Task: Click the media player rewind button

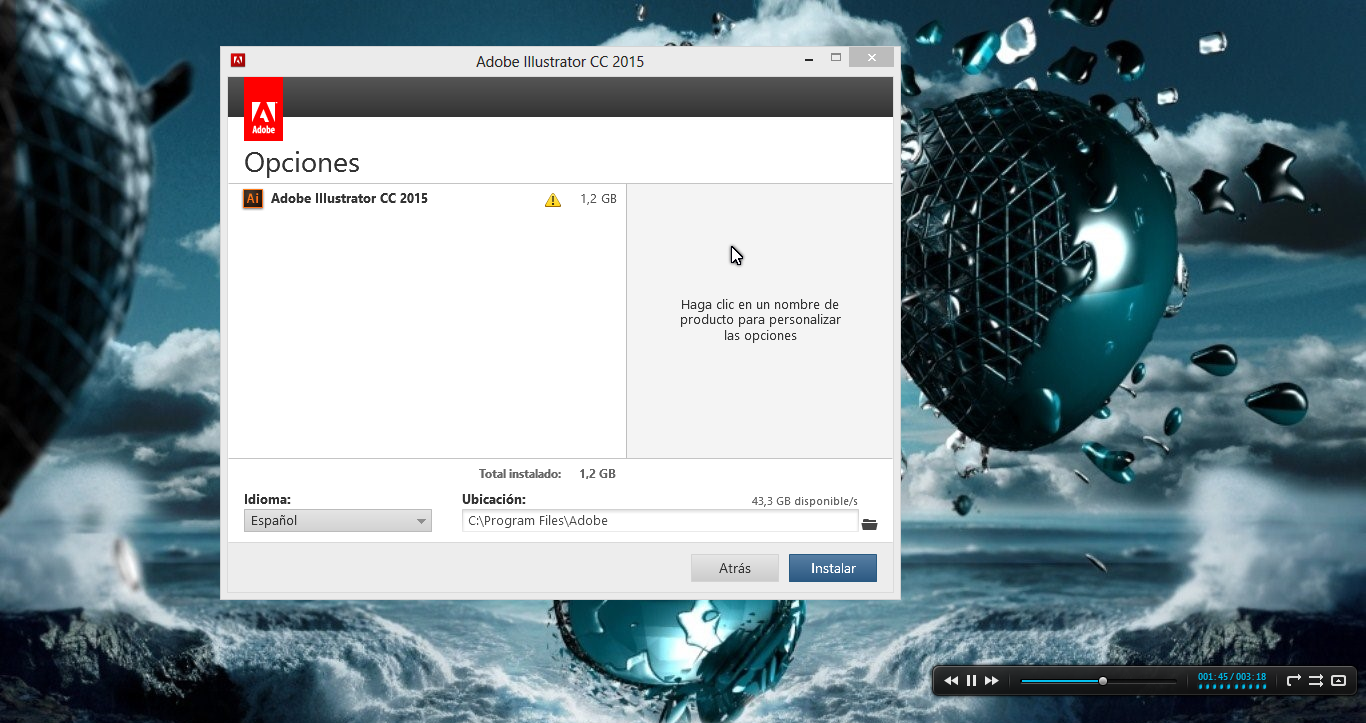Action: [x=951, y=681]
